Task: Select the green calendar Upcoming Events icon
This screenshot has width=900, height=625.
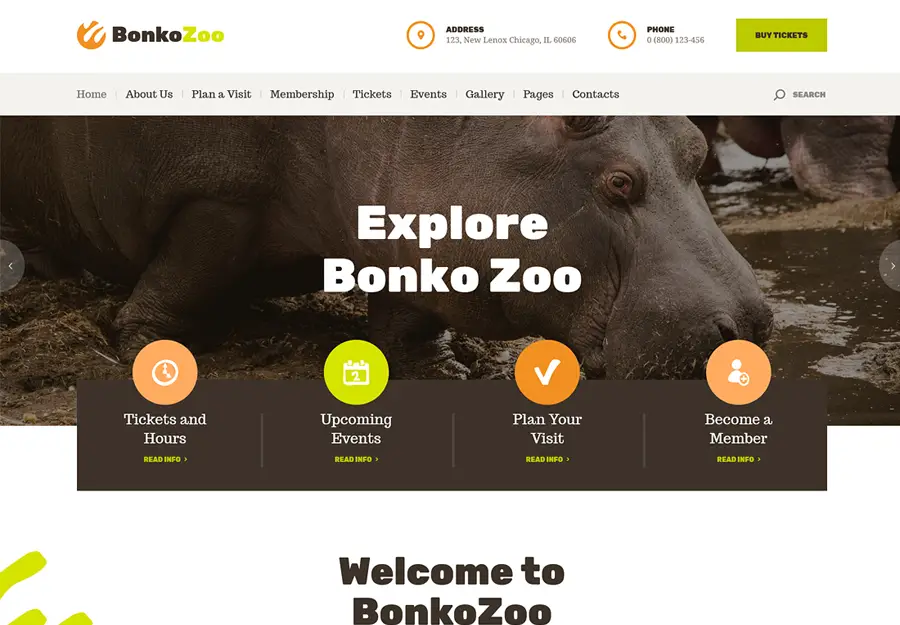Action: (x=356, y=372)
